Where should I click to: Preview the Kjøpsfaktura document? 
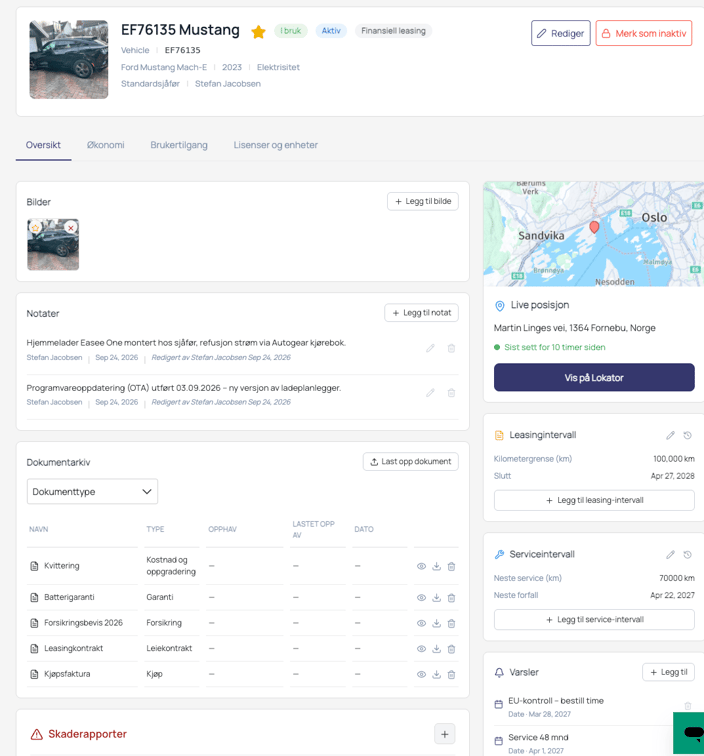[x=421, y=674]
